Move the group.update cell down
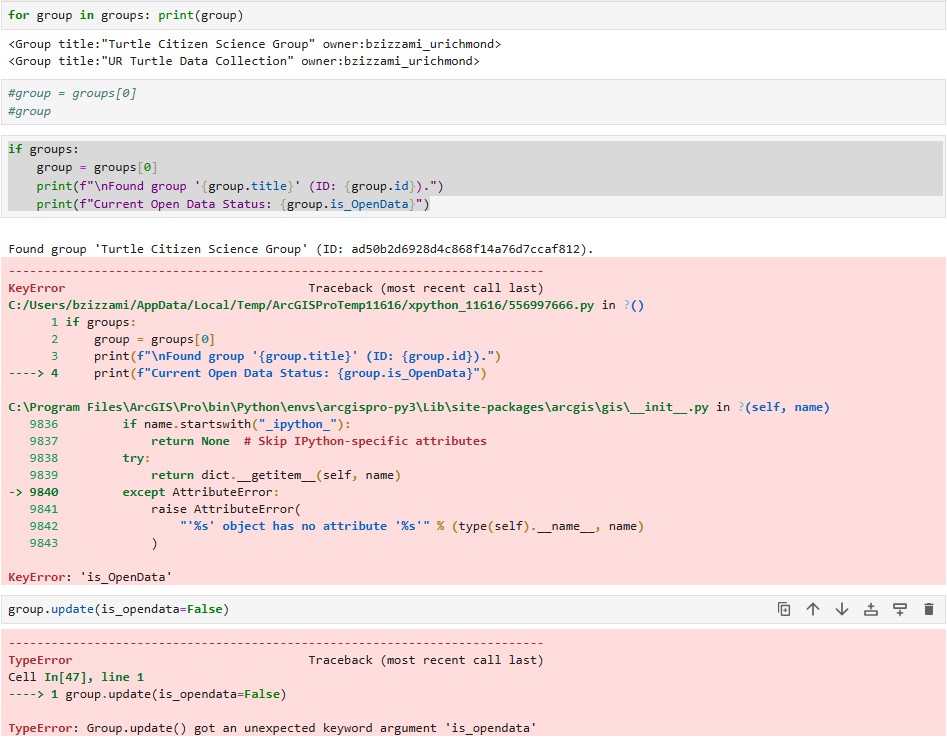This screenshot has width=947, height=744. (842, 609)
